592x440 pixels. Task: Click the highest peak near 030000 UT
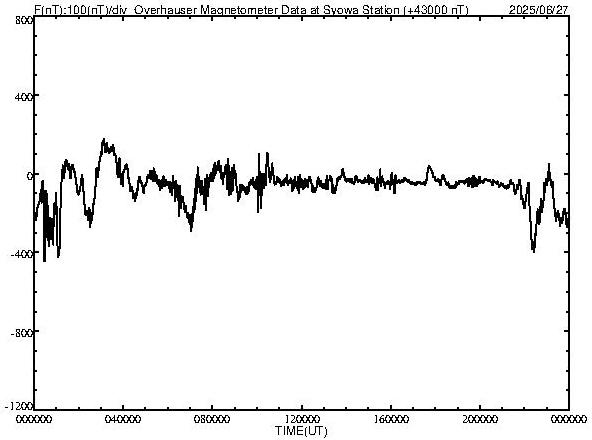(104, 140)
